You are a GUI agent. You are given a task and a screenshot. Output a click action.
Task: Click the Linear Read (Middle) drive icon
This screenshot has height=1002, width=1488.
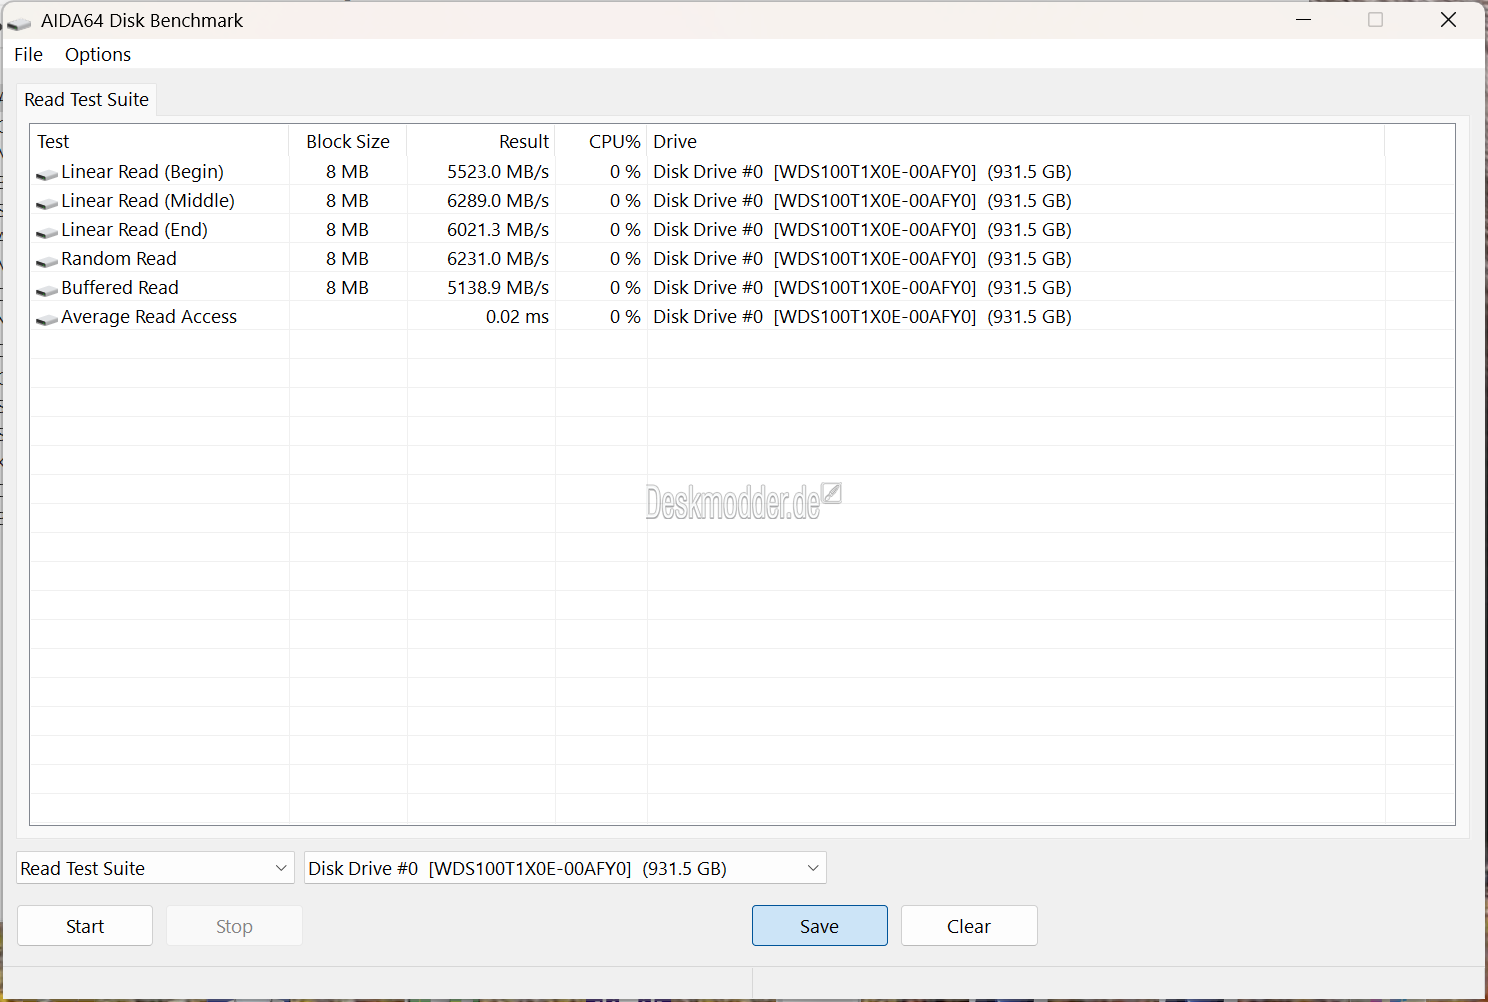(x=46, y=203)
